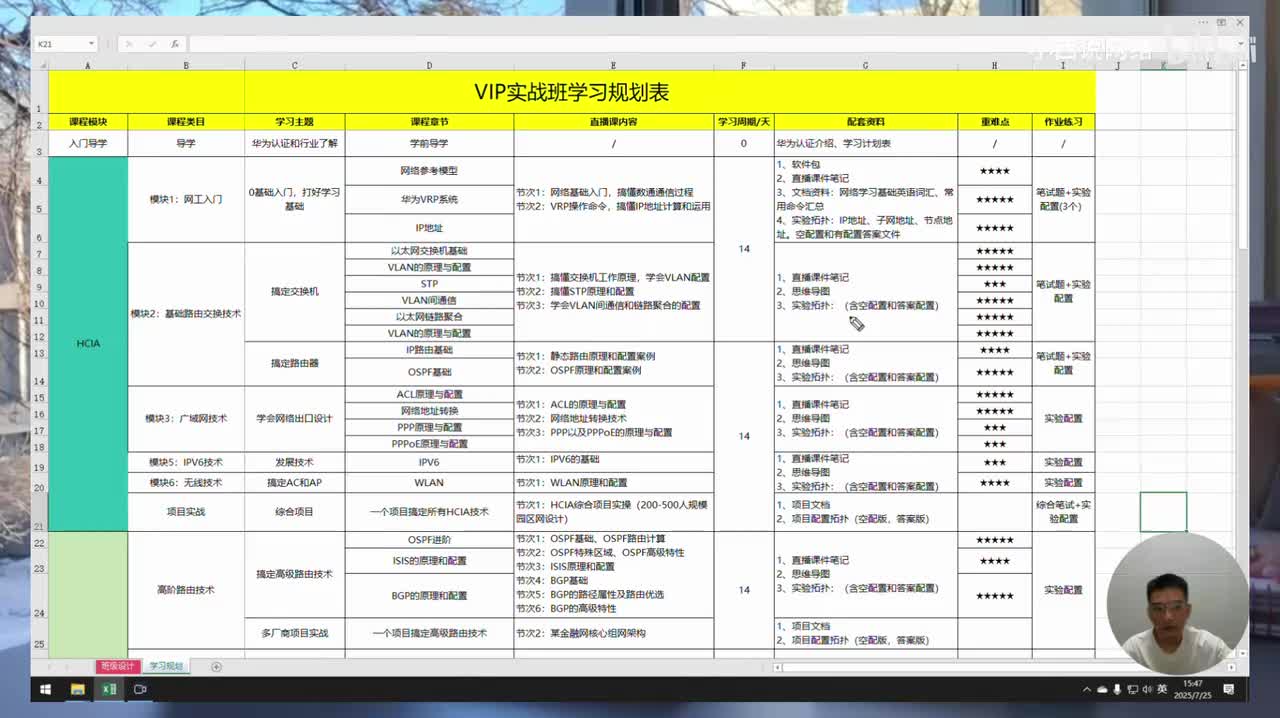The height and width of the screenshot is (718, 1280).
Task: Add a new sheet with plus button
Action: tap(216, 667)
